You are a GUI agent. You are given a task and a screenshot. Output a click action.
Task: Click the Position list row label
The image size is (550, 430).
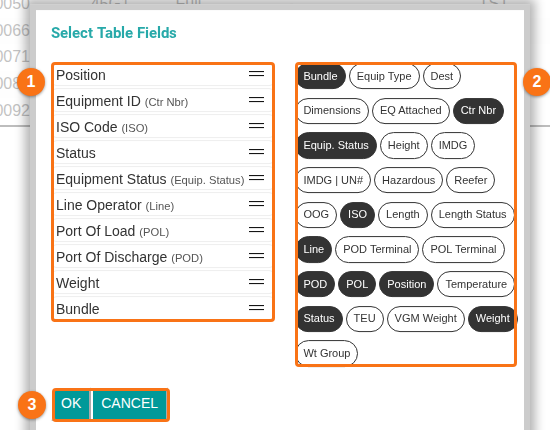(81, 75)
